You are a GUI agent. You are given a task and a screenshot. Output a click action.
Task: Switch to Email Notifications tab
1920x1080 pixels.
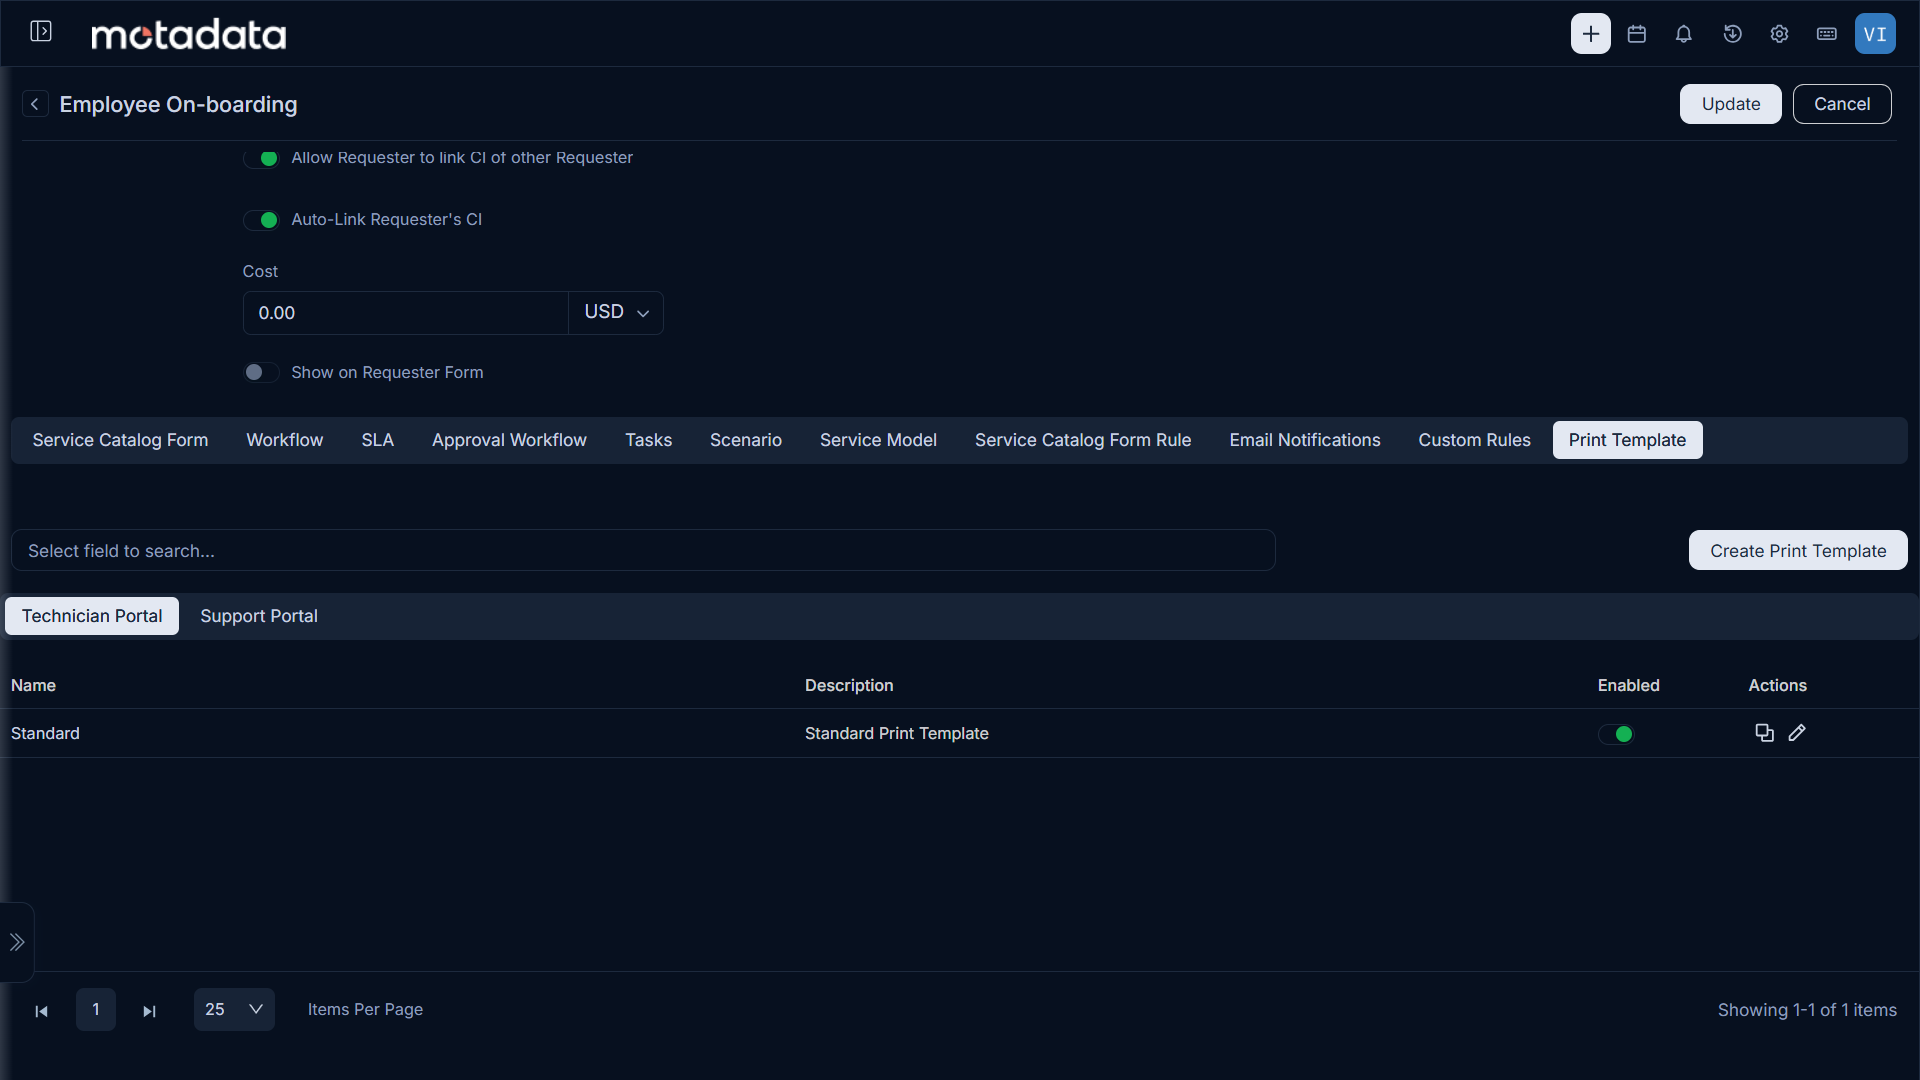(x=1305, y=440)
